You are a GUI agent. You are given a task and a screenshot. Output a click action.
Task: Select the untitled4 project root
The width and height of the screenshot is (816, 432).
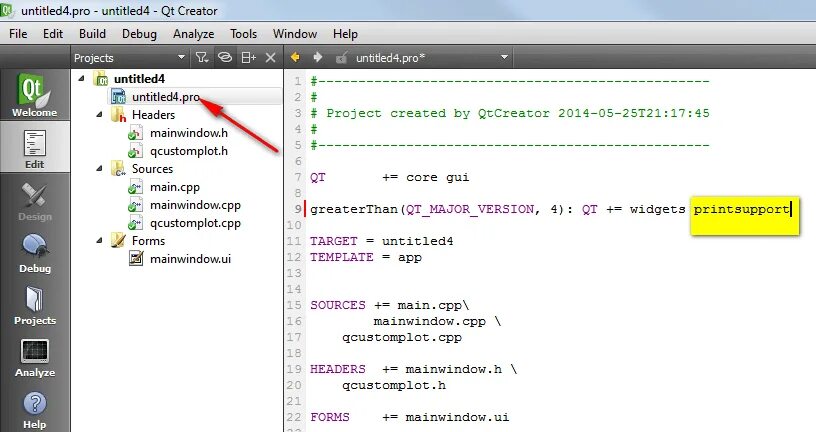[x=139, y=79]
